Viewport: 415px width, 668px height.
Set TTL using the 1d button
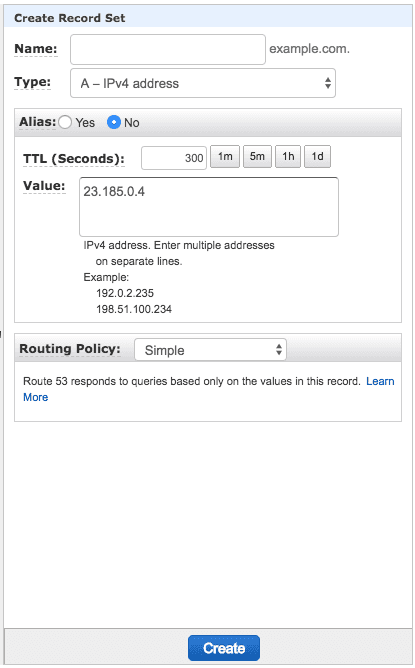coord(317,156)
